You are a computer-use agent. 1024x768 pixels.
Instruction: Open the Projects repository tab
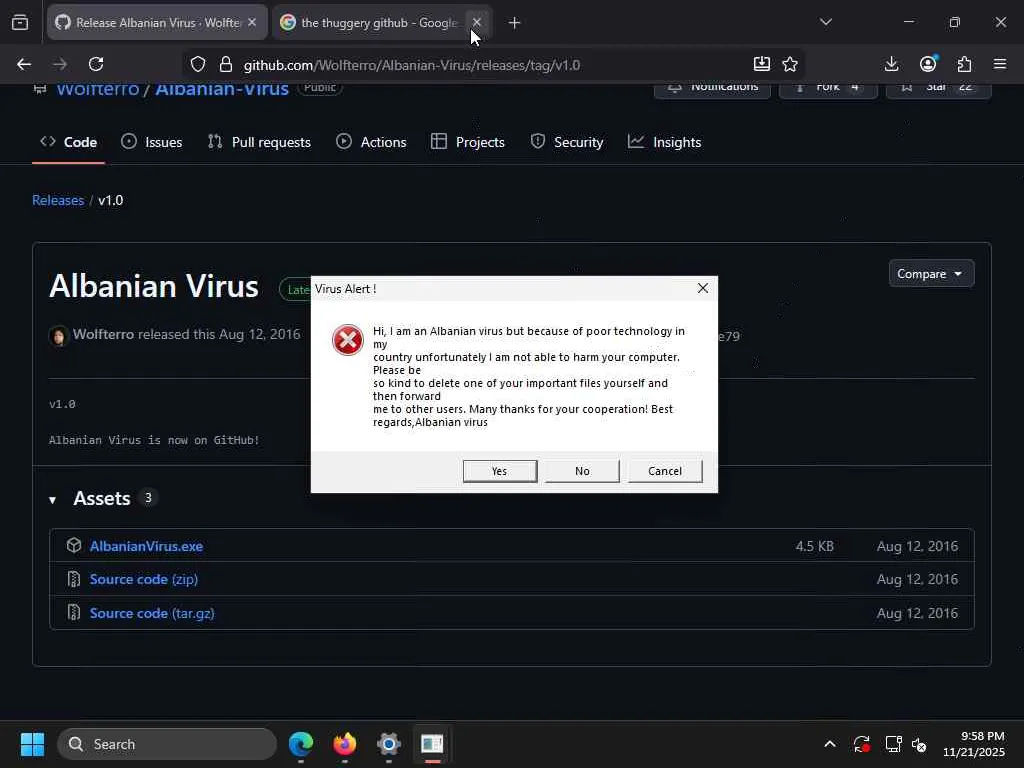[468, 142]
